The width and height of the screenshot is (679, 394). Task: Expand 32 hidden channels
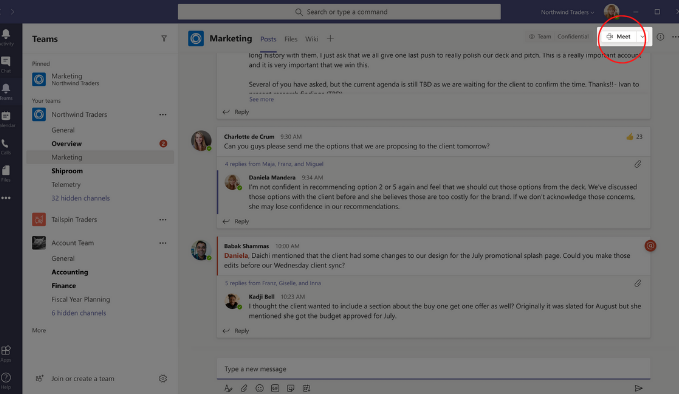[81, 198]
